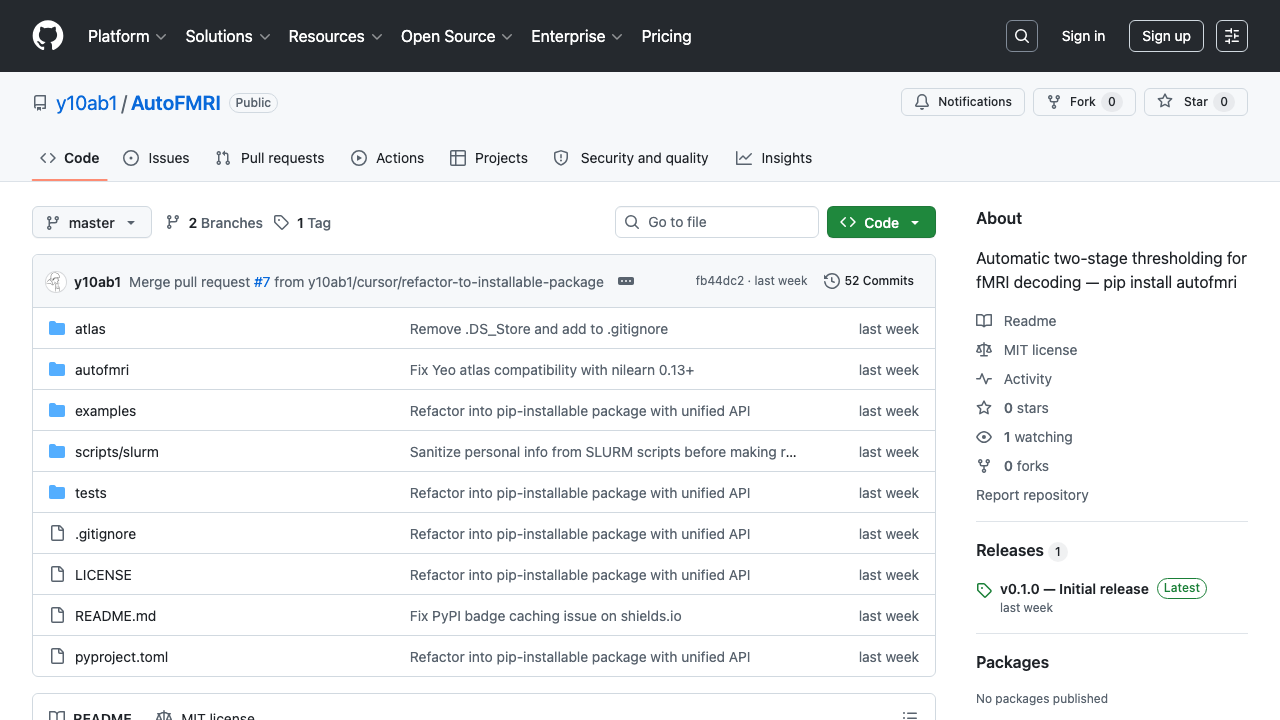
Task: Expand the Platform navigation menu
Action: 127,36
